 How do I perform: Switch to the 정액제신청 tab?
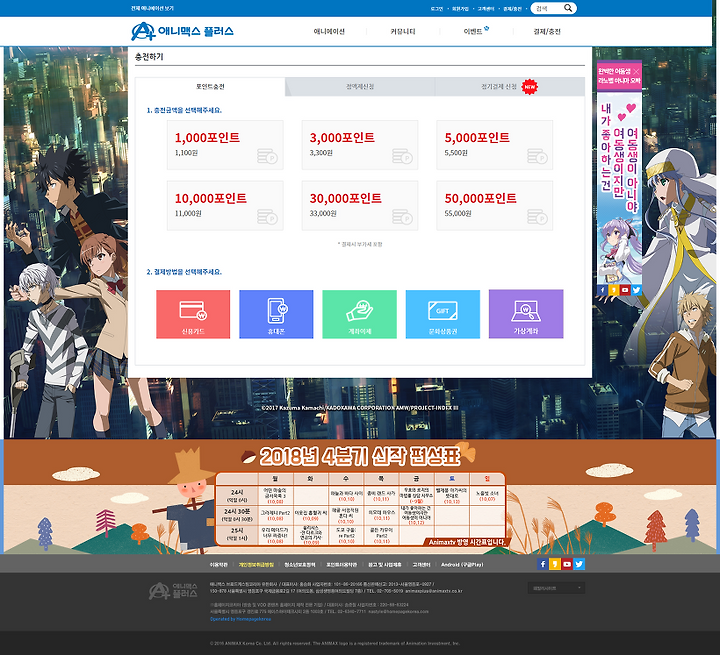point(360,86)
